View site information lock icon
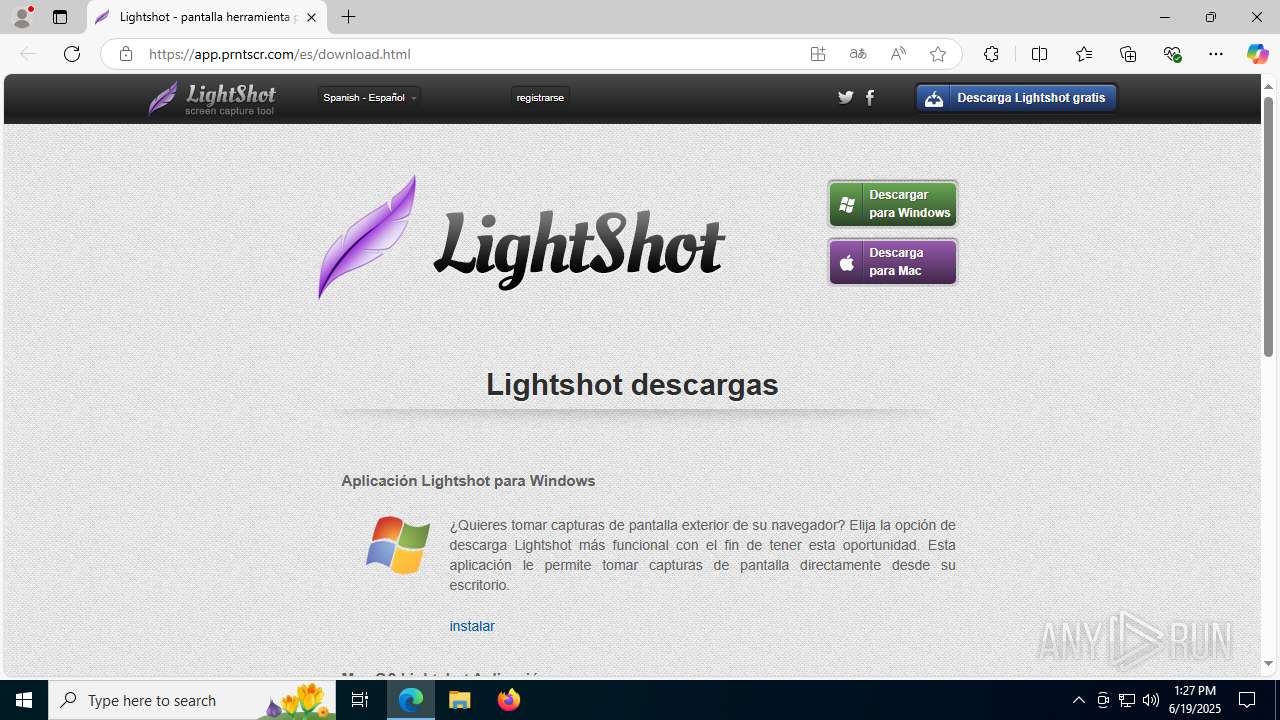Image resolution: width=1280 pixels, height=720 pixels. click(x=125, y=54)
